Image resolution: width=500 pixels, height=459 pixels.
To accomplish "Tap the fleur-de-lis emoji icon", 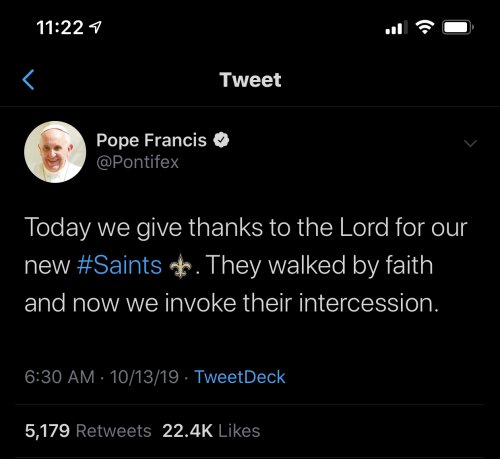I will (180, 266).
